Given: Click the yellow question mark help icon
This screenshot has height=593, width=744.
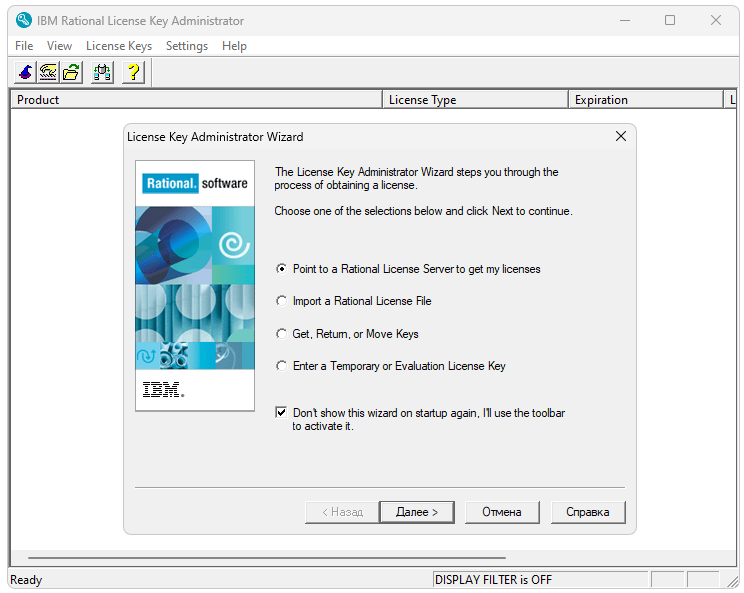Looking at the screenshot, I should 133,73.
